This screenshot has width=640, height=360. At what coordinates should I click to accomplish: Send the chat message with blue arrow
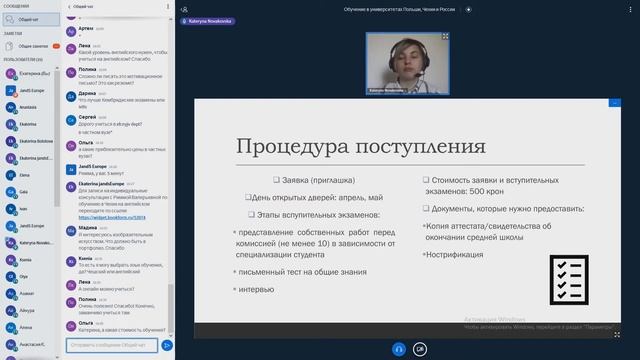pos(167,345)
